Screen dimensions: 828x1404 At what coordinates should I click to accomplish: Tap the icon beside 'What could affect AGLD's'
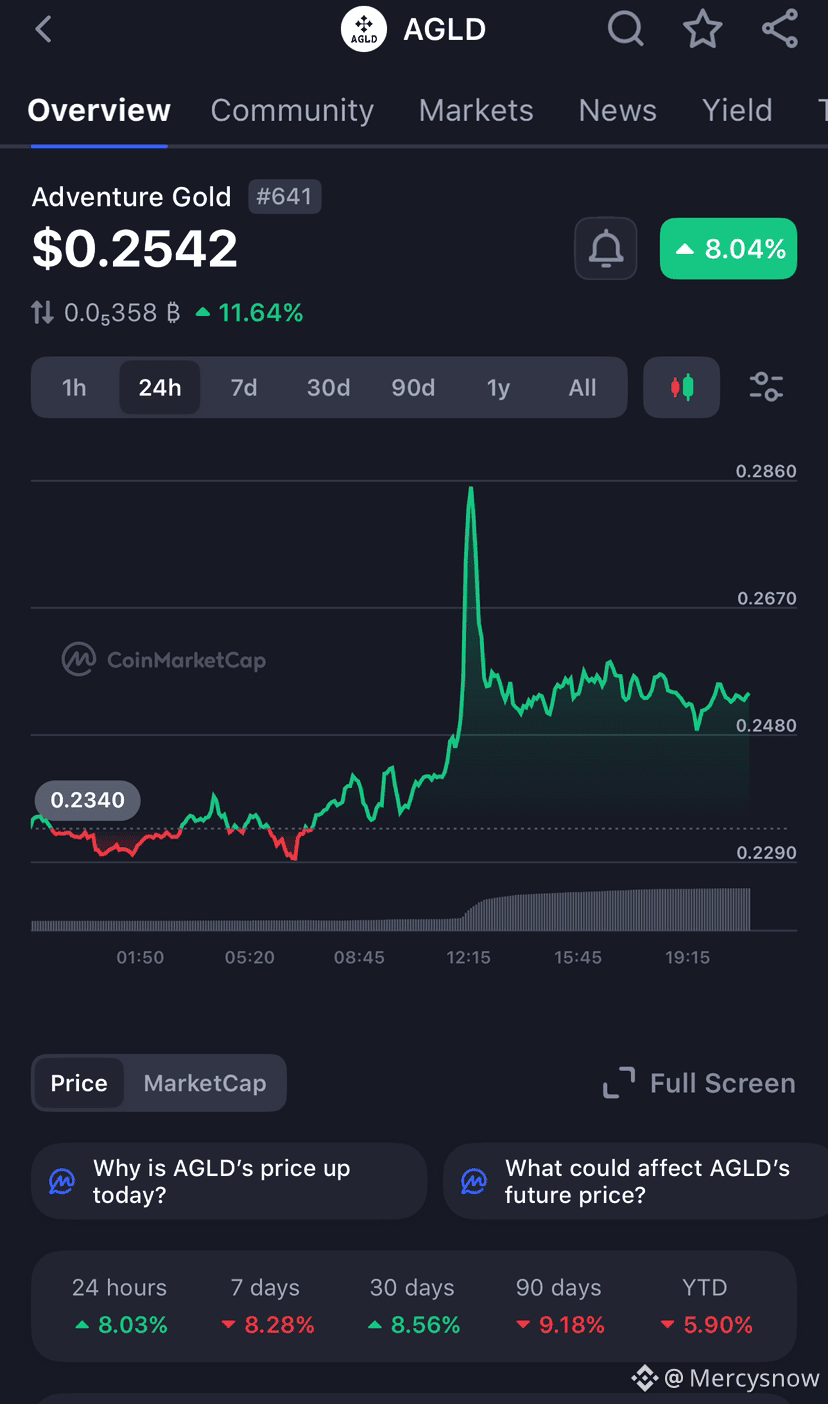click(474, 1181)
